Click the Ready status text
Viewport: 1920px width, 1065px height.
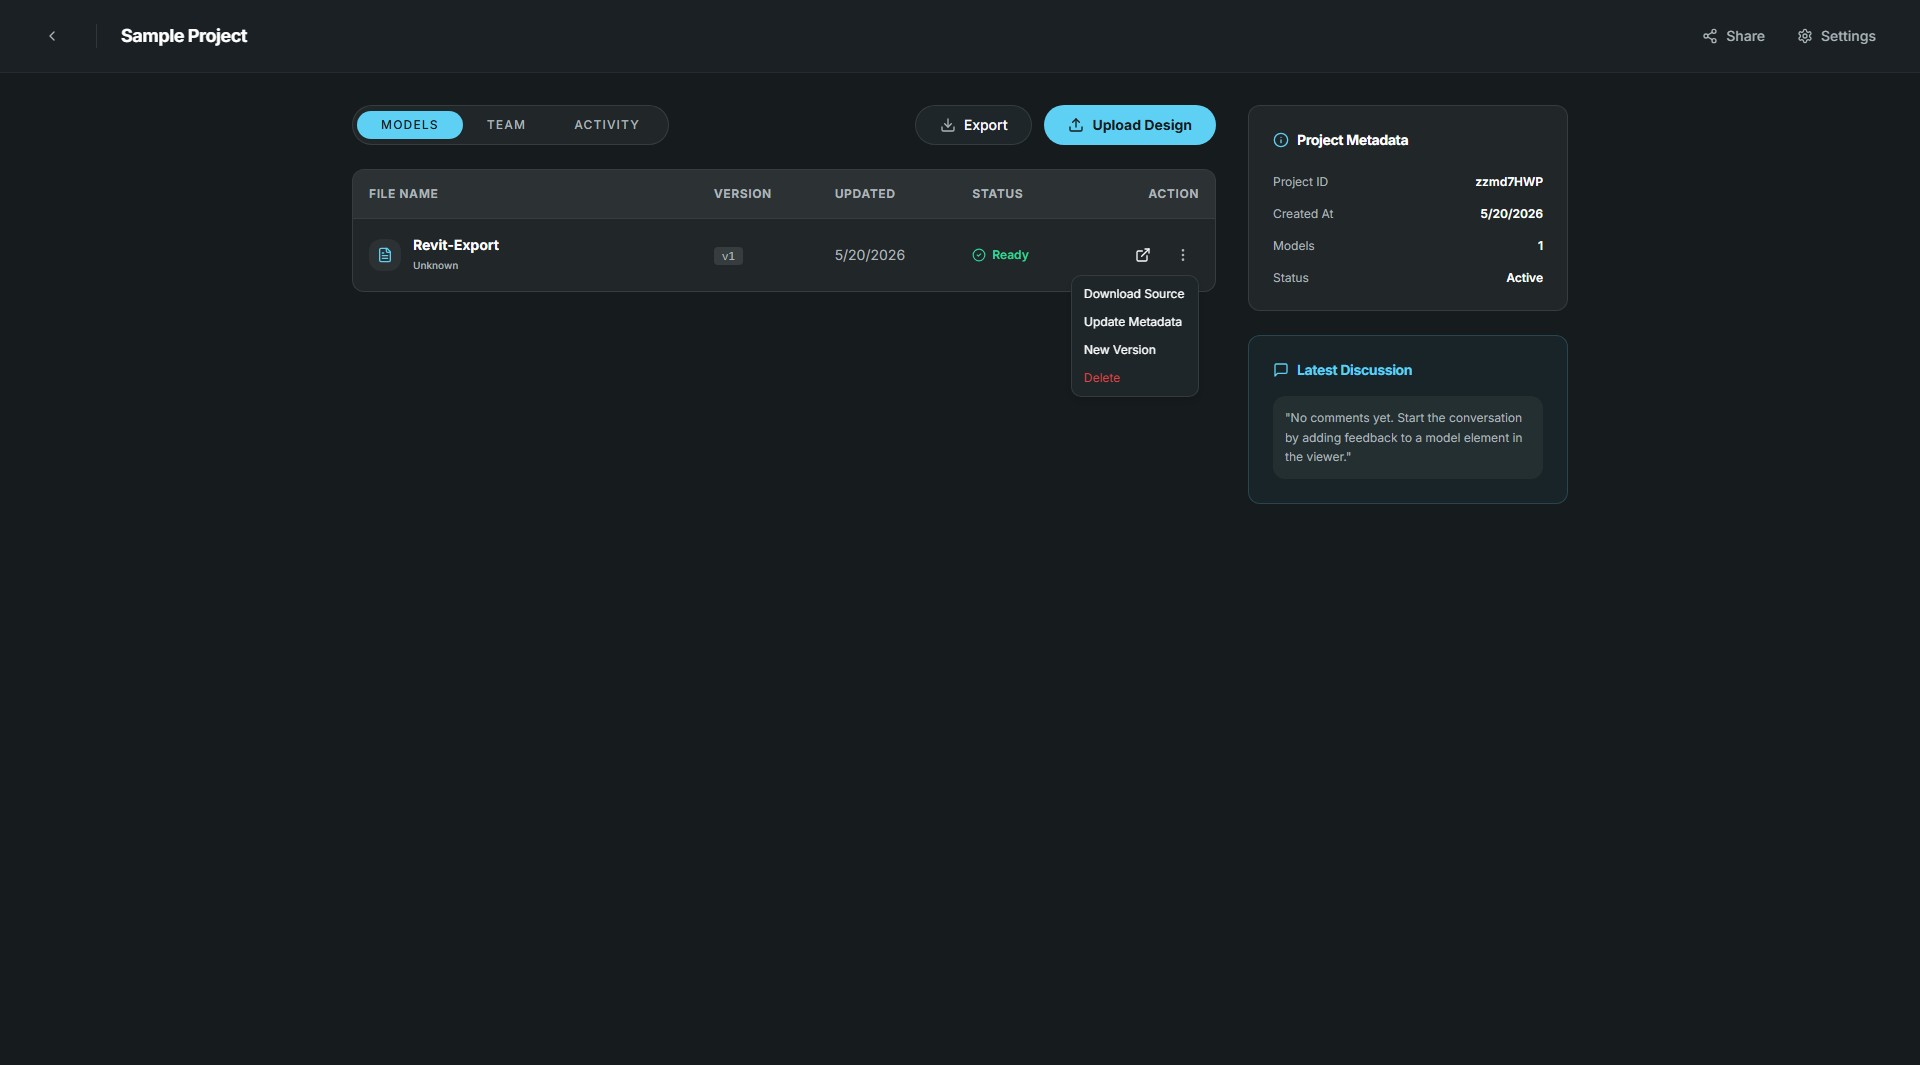click(x=1010, y=255)
